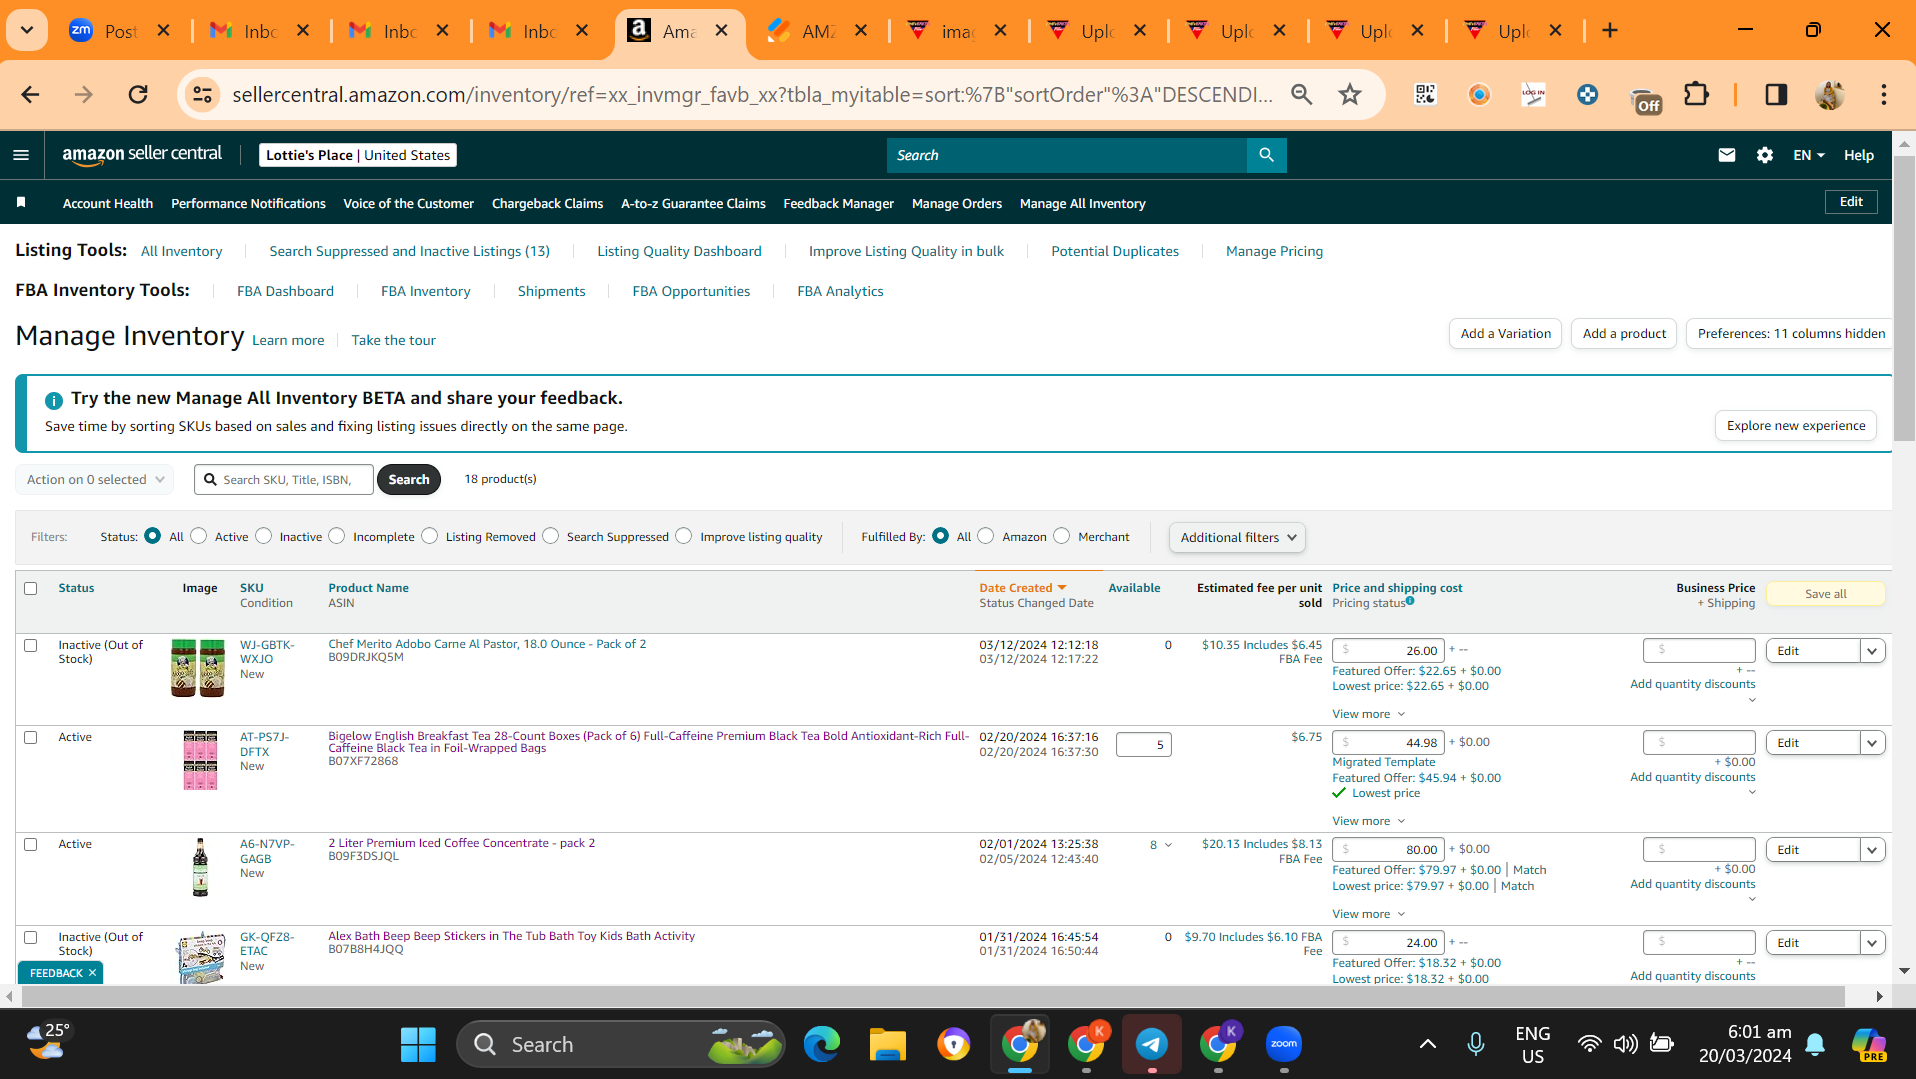Screen dimensions: 1916x1079
Task: Open the EN language dropdown
Action: (1809, 155)
